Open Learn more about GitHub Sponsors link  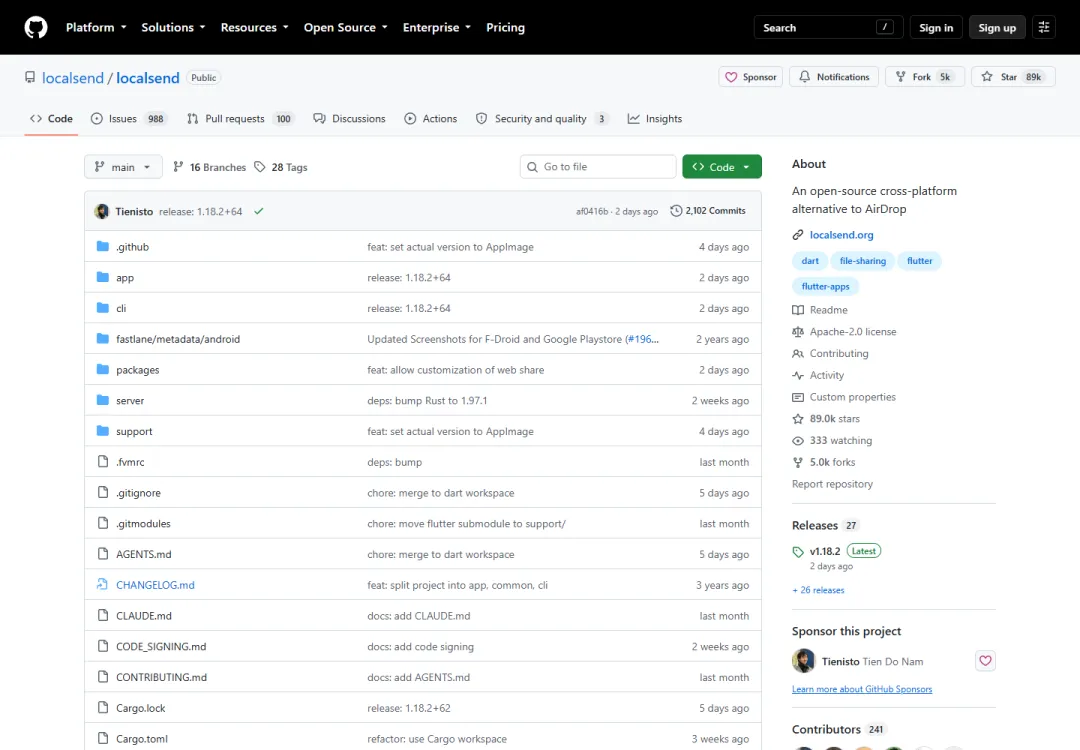pos(862,689)
